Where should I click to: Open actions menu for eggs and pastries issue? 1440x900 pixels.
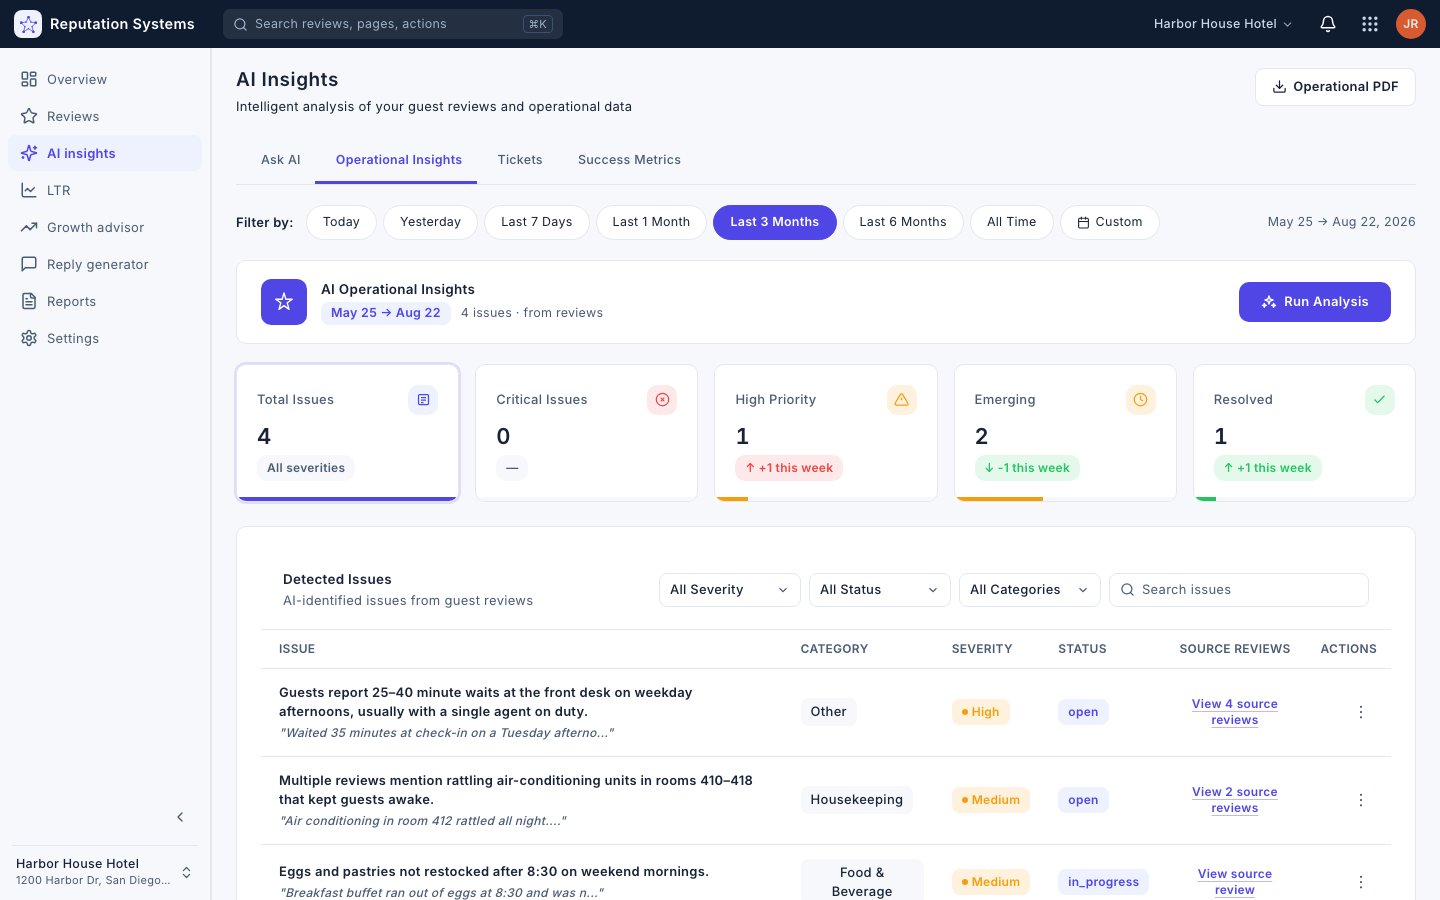[x=1361, y=882]
